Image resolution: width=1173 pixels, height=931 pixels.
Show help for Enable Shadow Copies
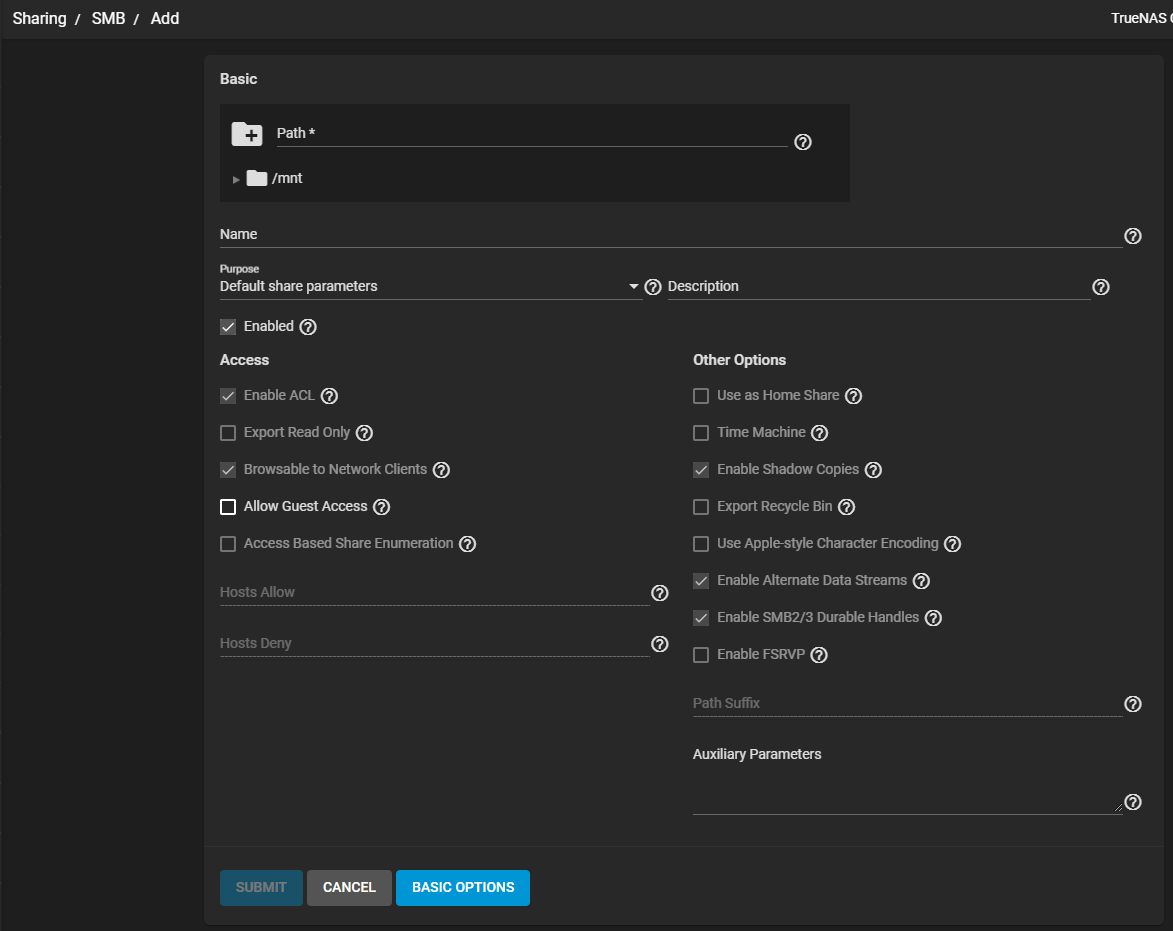[873, 470]
